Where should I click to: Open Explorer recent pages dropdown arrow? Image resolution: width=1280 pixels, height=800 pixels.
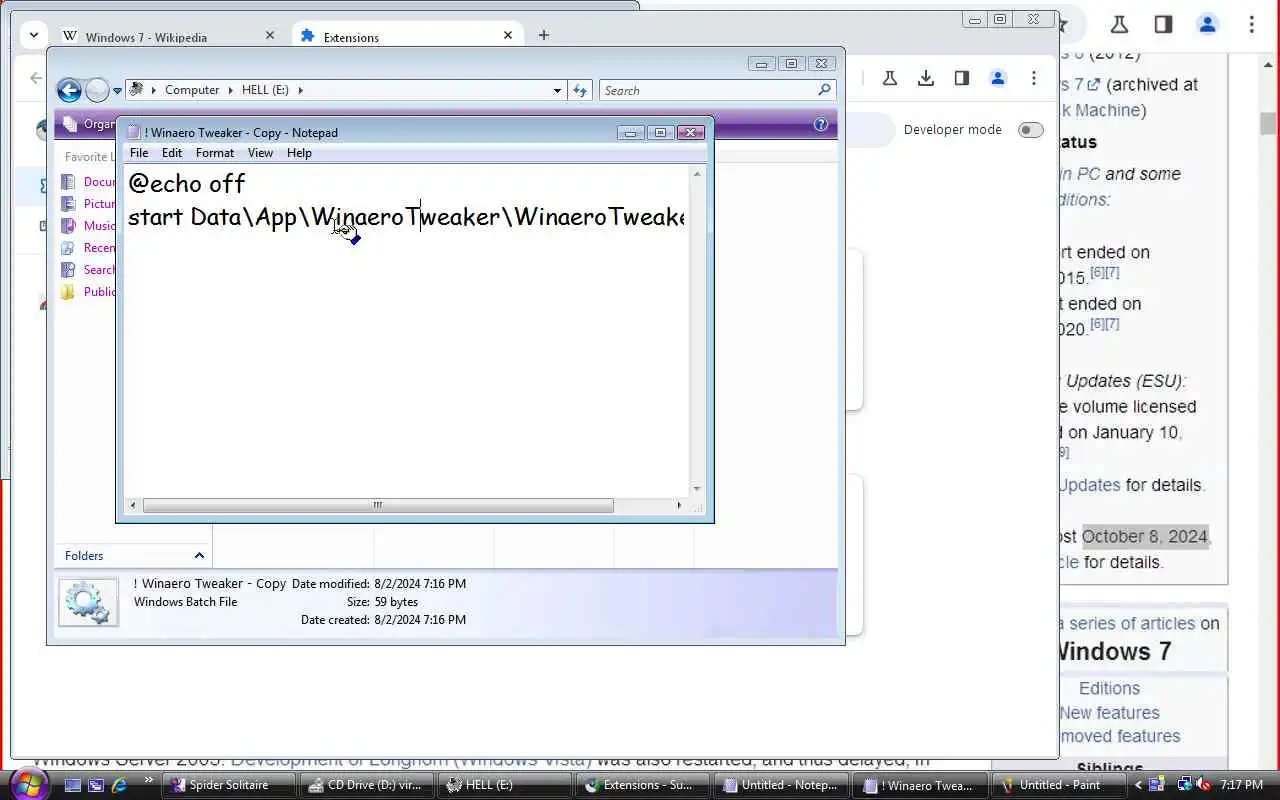pos(117,91)
